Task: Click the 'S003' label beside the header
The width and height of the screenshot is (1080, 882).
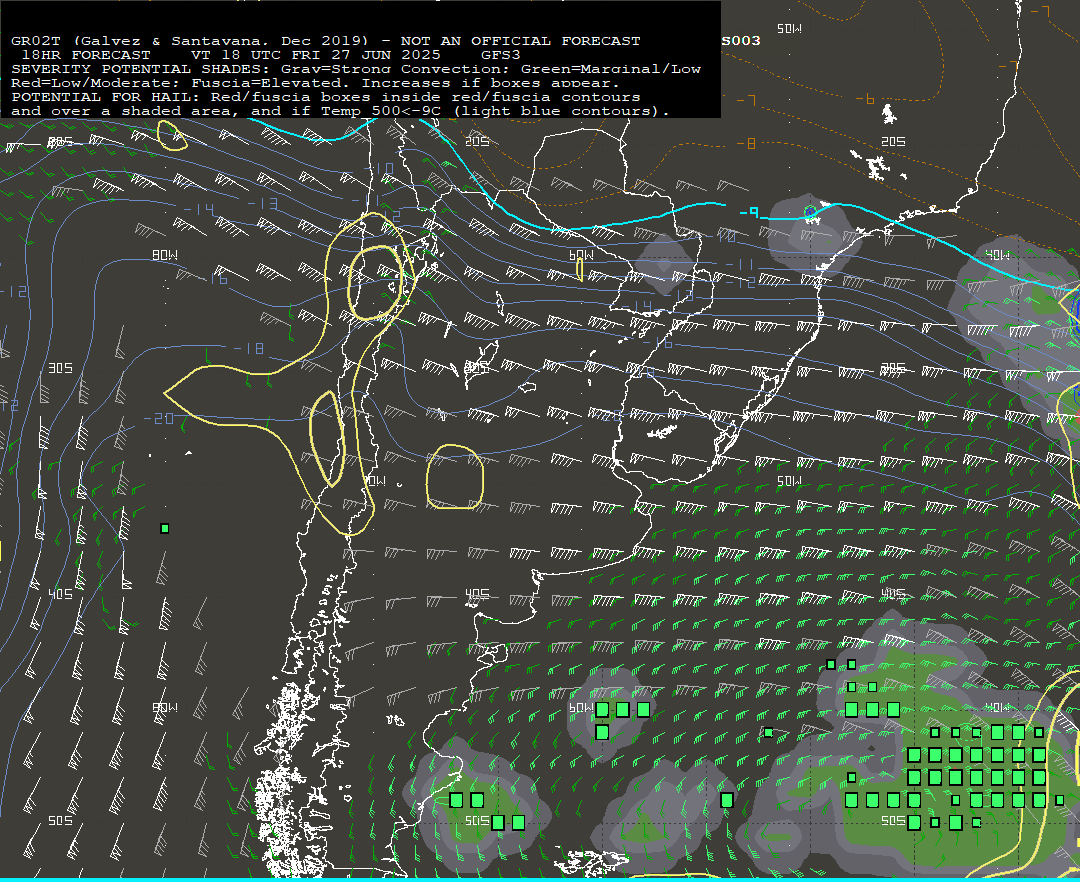Action: 741,41
